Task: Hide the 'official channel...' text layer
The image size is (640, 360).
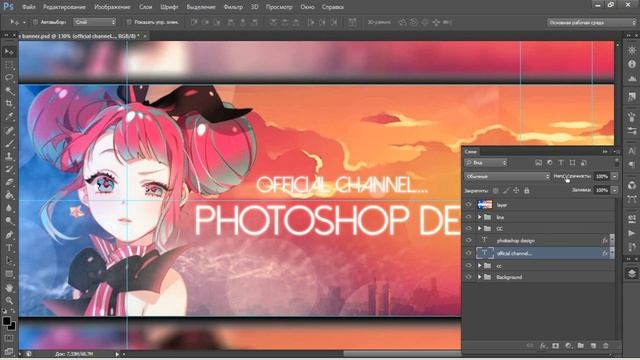Action: [x=469, y=253]
